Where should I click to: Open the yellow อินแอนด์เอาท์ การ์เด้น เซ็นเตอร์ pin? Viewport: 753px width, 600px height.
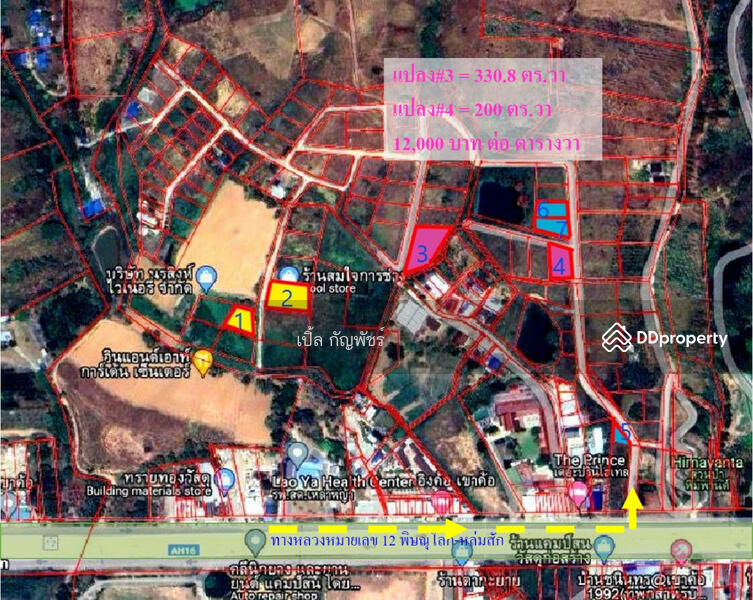(x=203, y=363)
